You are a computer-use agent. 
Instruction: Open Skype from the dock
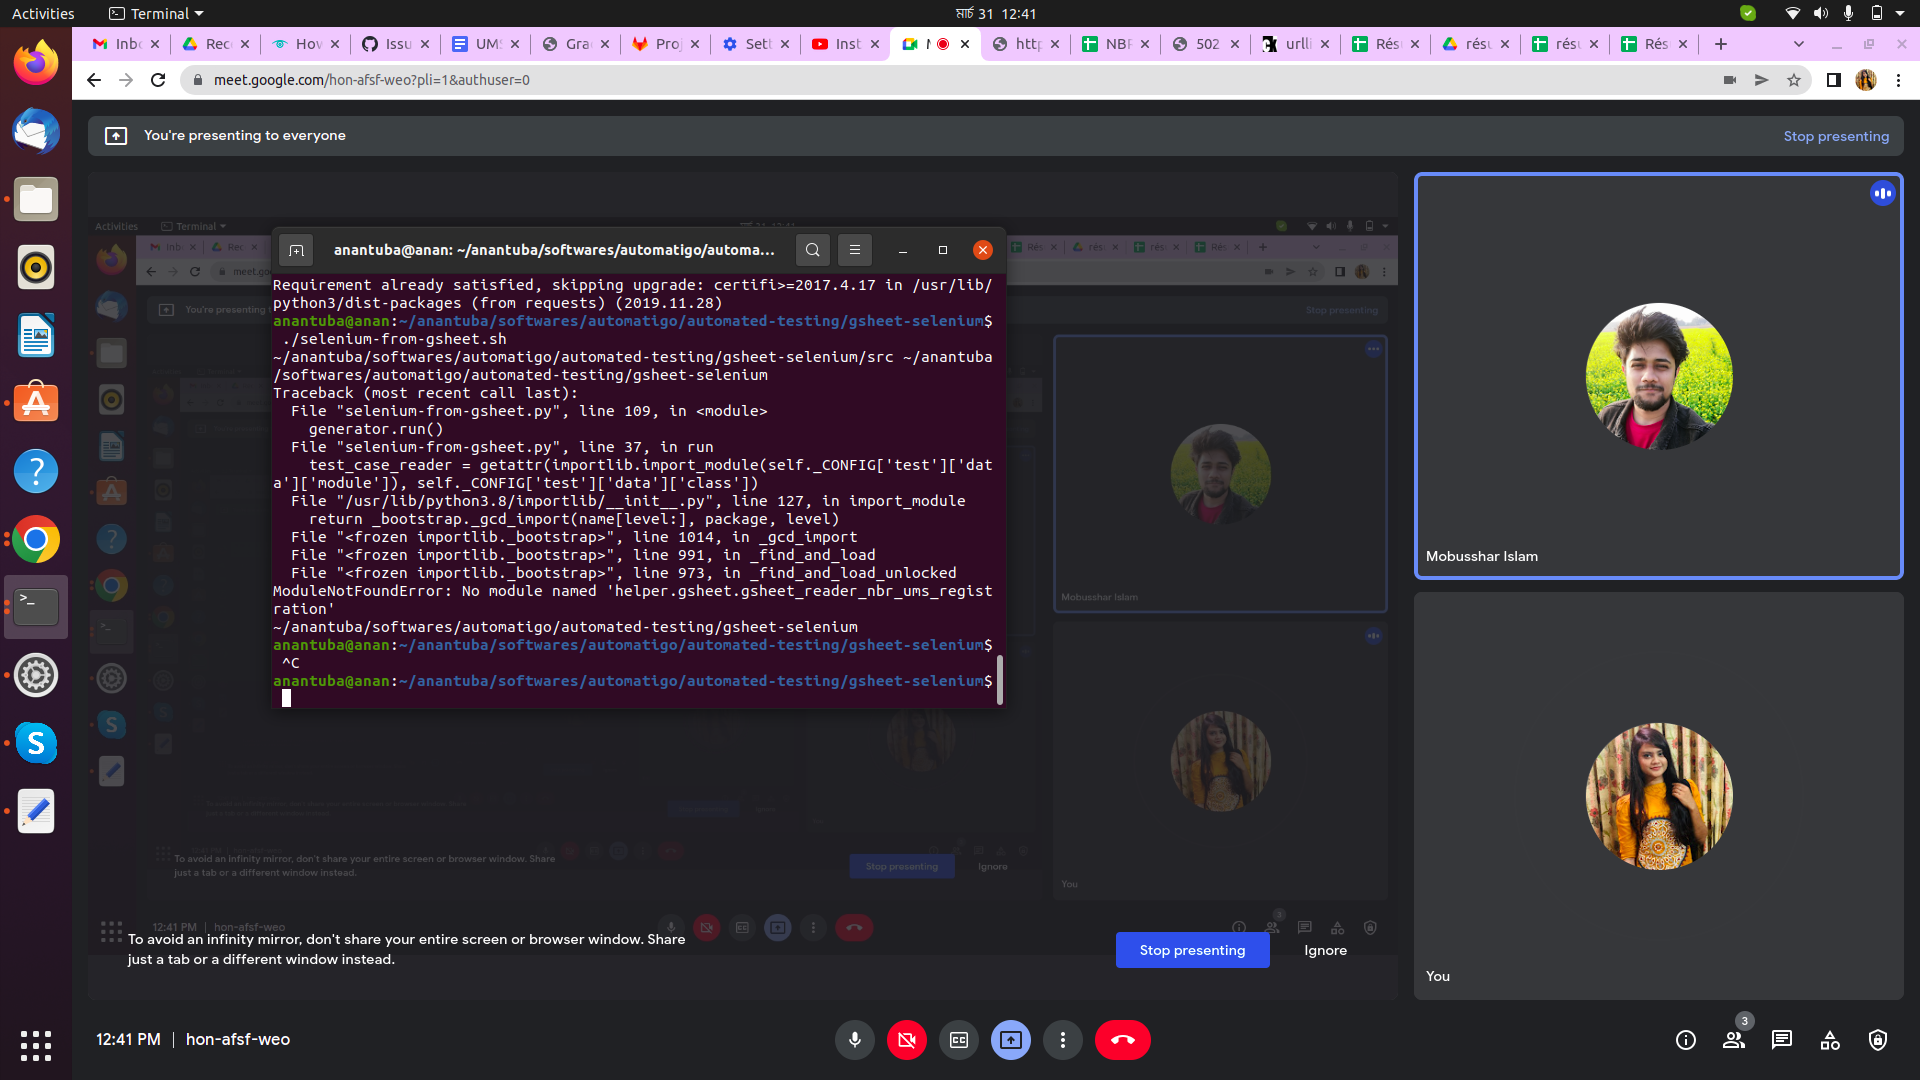click(x=36, y=743)
